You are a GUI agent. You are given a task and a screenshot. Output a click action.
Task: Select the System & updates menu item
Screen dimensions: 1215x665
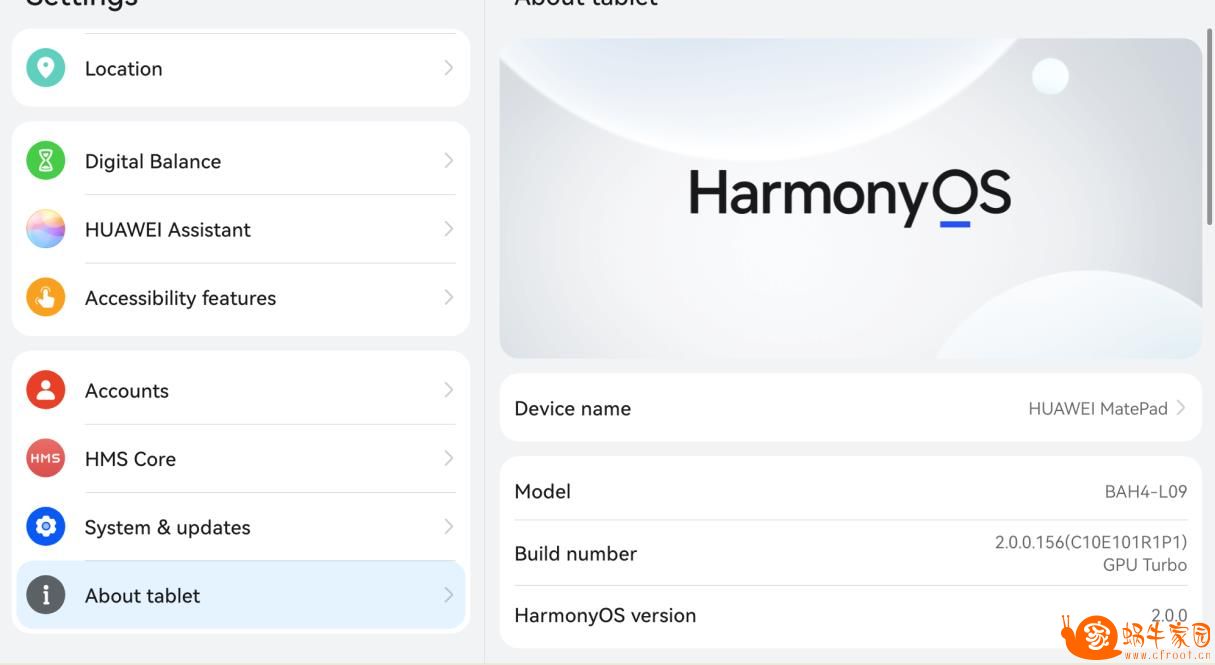(x=241, y=527)
